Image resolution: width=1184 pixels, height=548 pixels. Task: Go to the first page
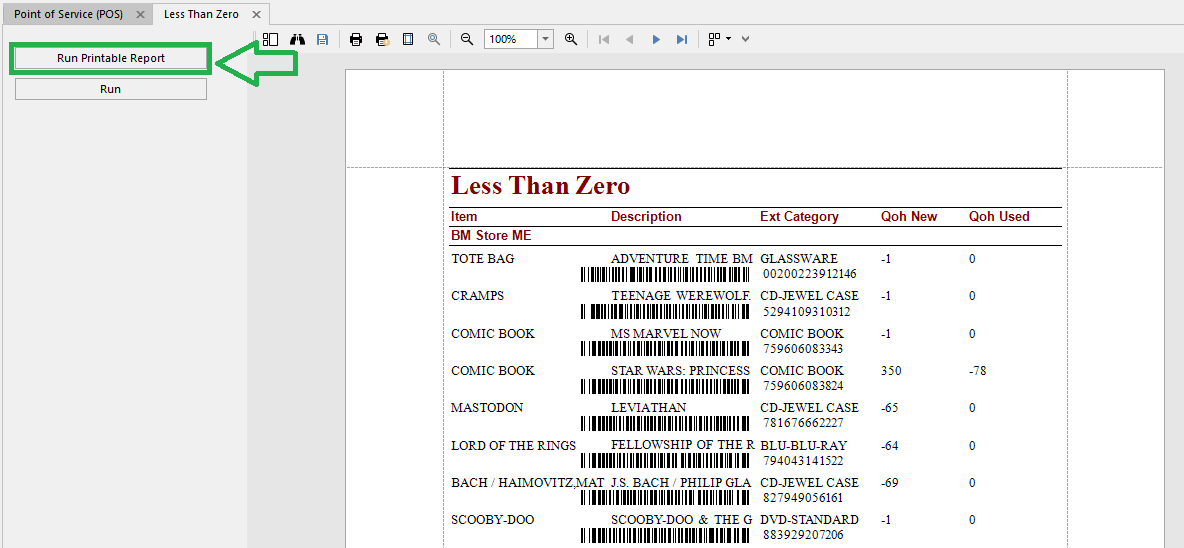(603, 39)
